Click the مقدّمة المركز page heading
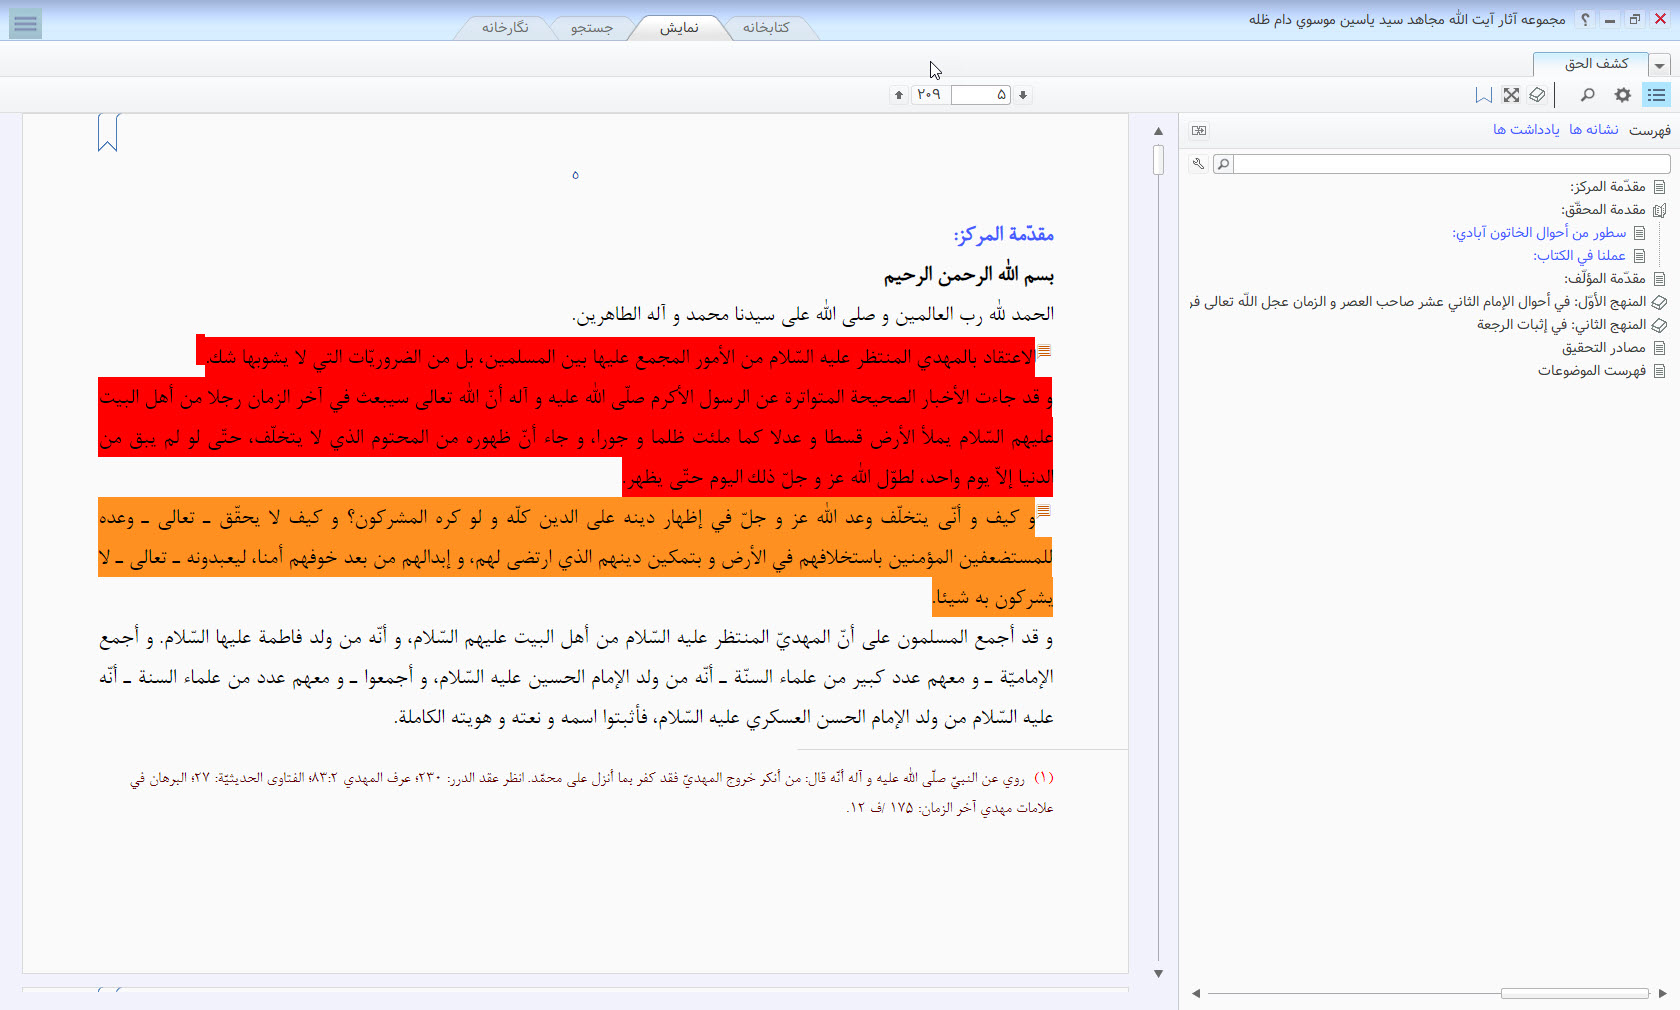The width and height of the screenshot is (1680, 1010). (x=1003, y=235)
